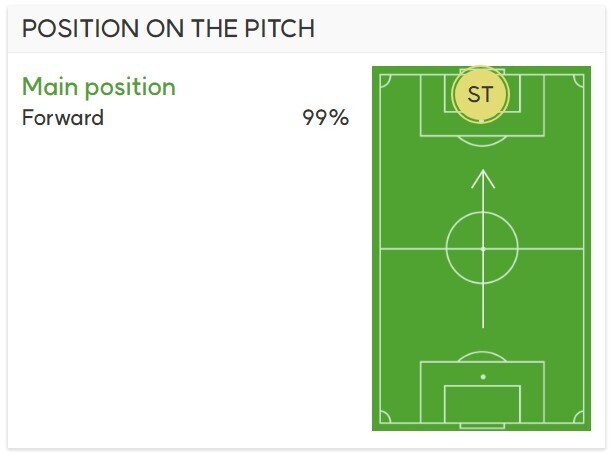Click the right half of the halfway line
616x459 pixels.
pos(552,248)
